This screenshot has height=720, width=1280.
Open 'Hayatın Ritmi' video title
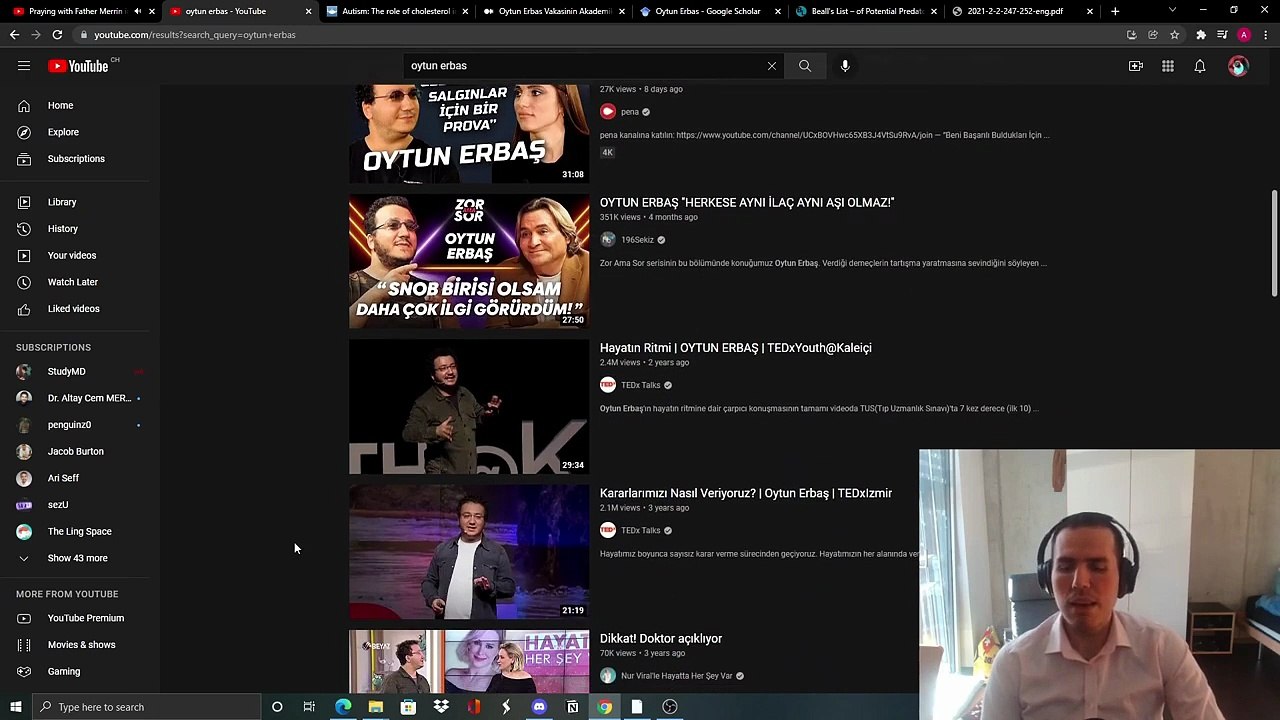coord(736,348)
